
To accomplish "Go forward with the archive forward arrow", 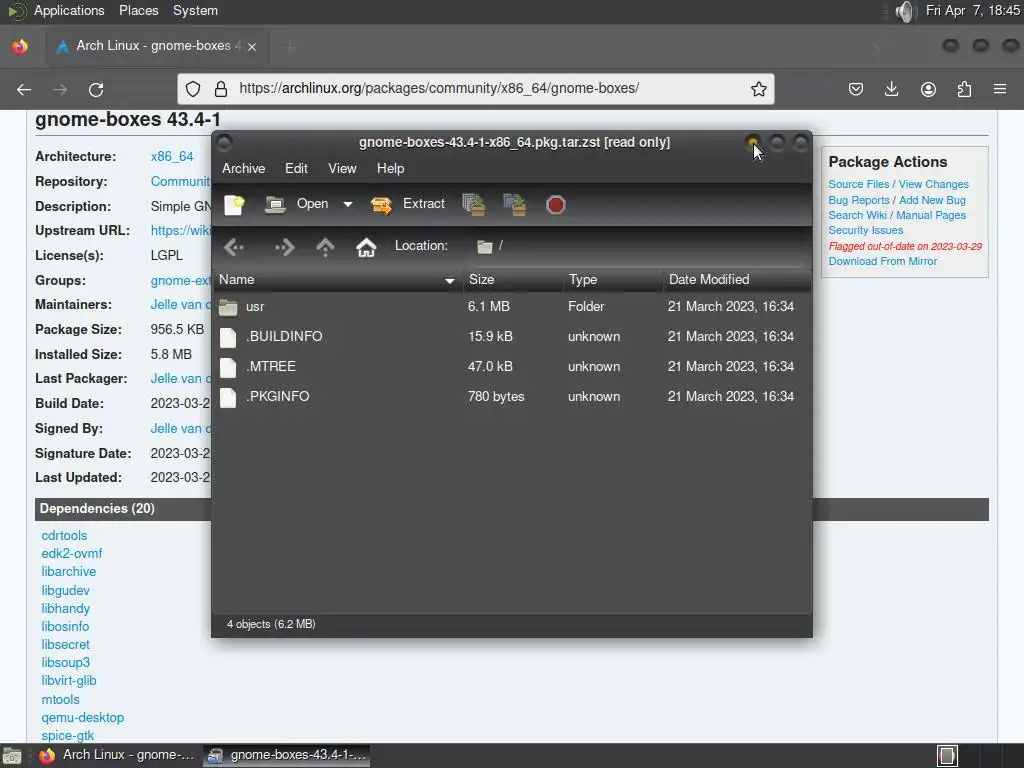I will pos(284,247).
